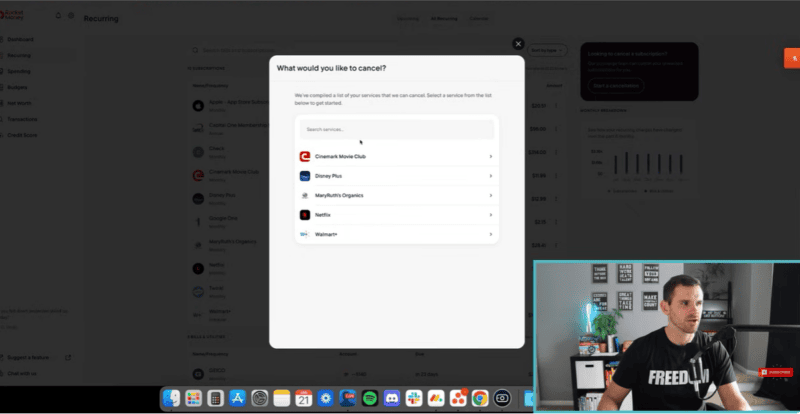800x414 pixels.
Task: Open settings gear in Rocket Money header
Action: point(71,16)
